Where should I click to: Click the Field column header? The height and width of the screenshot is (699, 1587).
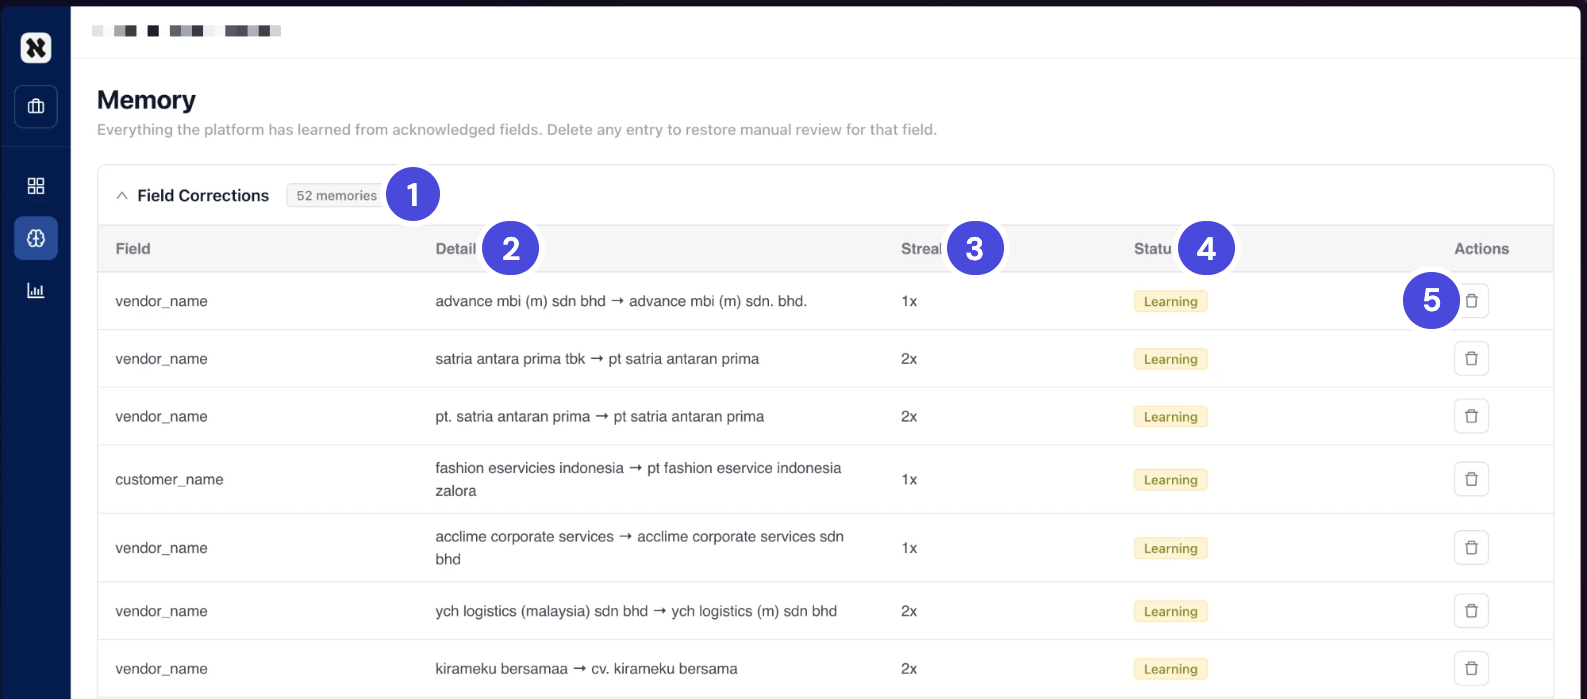click(x=133, y=249)
